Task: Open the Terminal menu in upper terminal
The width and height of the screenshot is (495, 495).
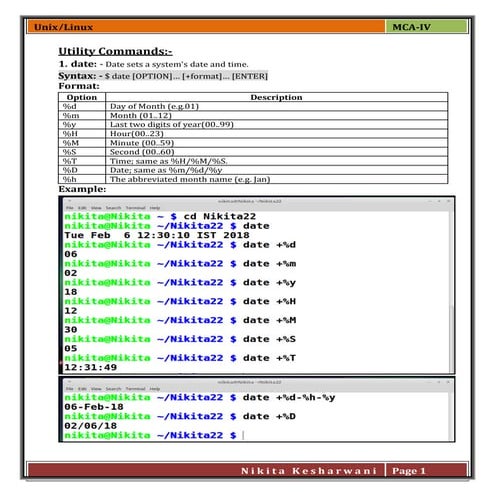Action: point(136,208)
